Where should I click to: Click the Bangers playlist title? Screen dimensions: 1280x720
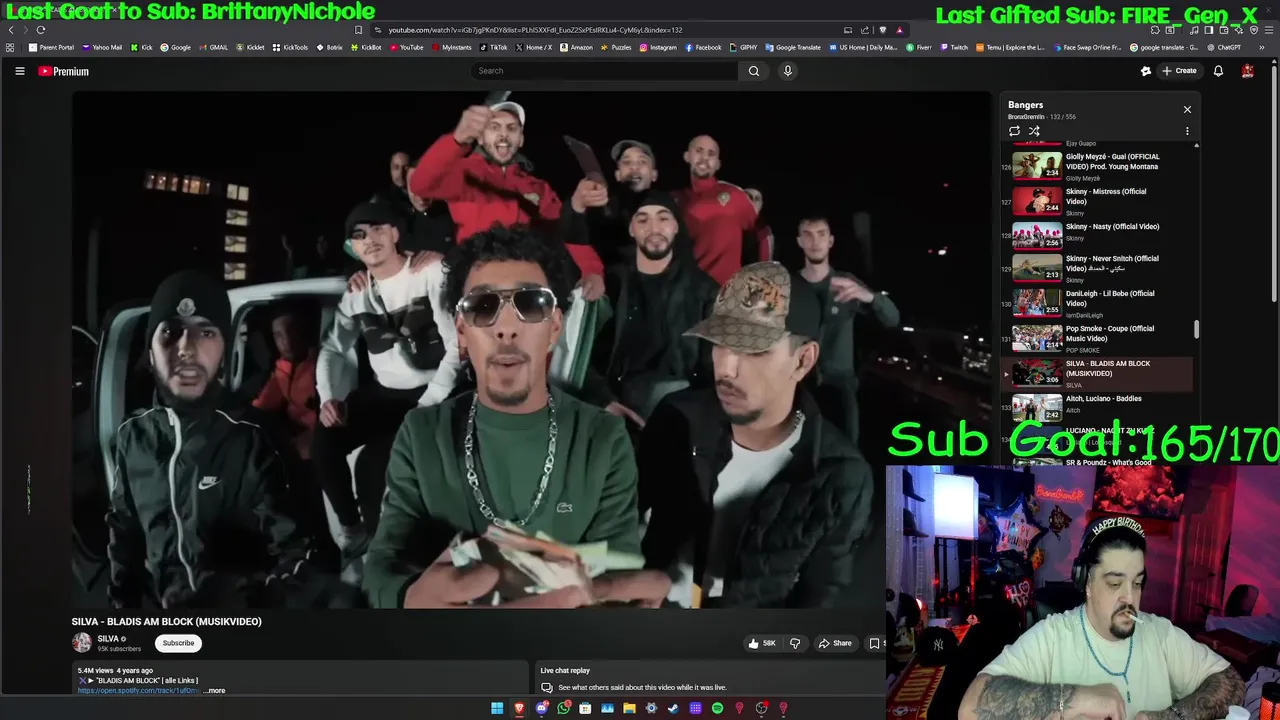coord(1025,105)
